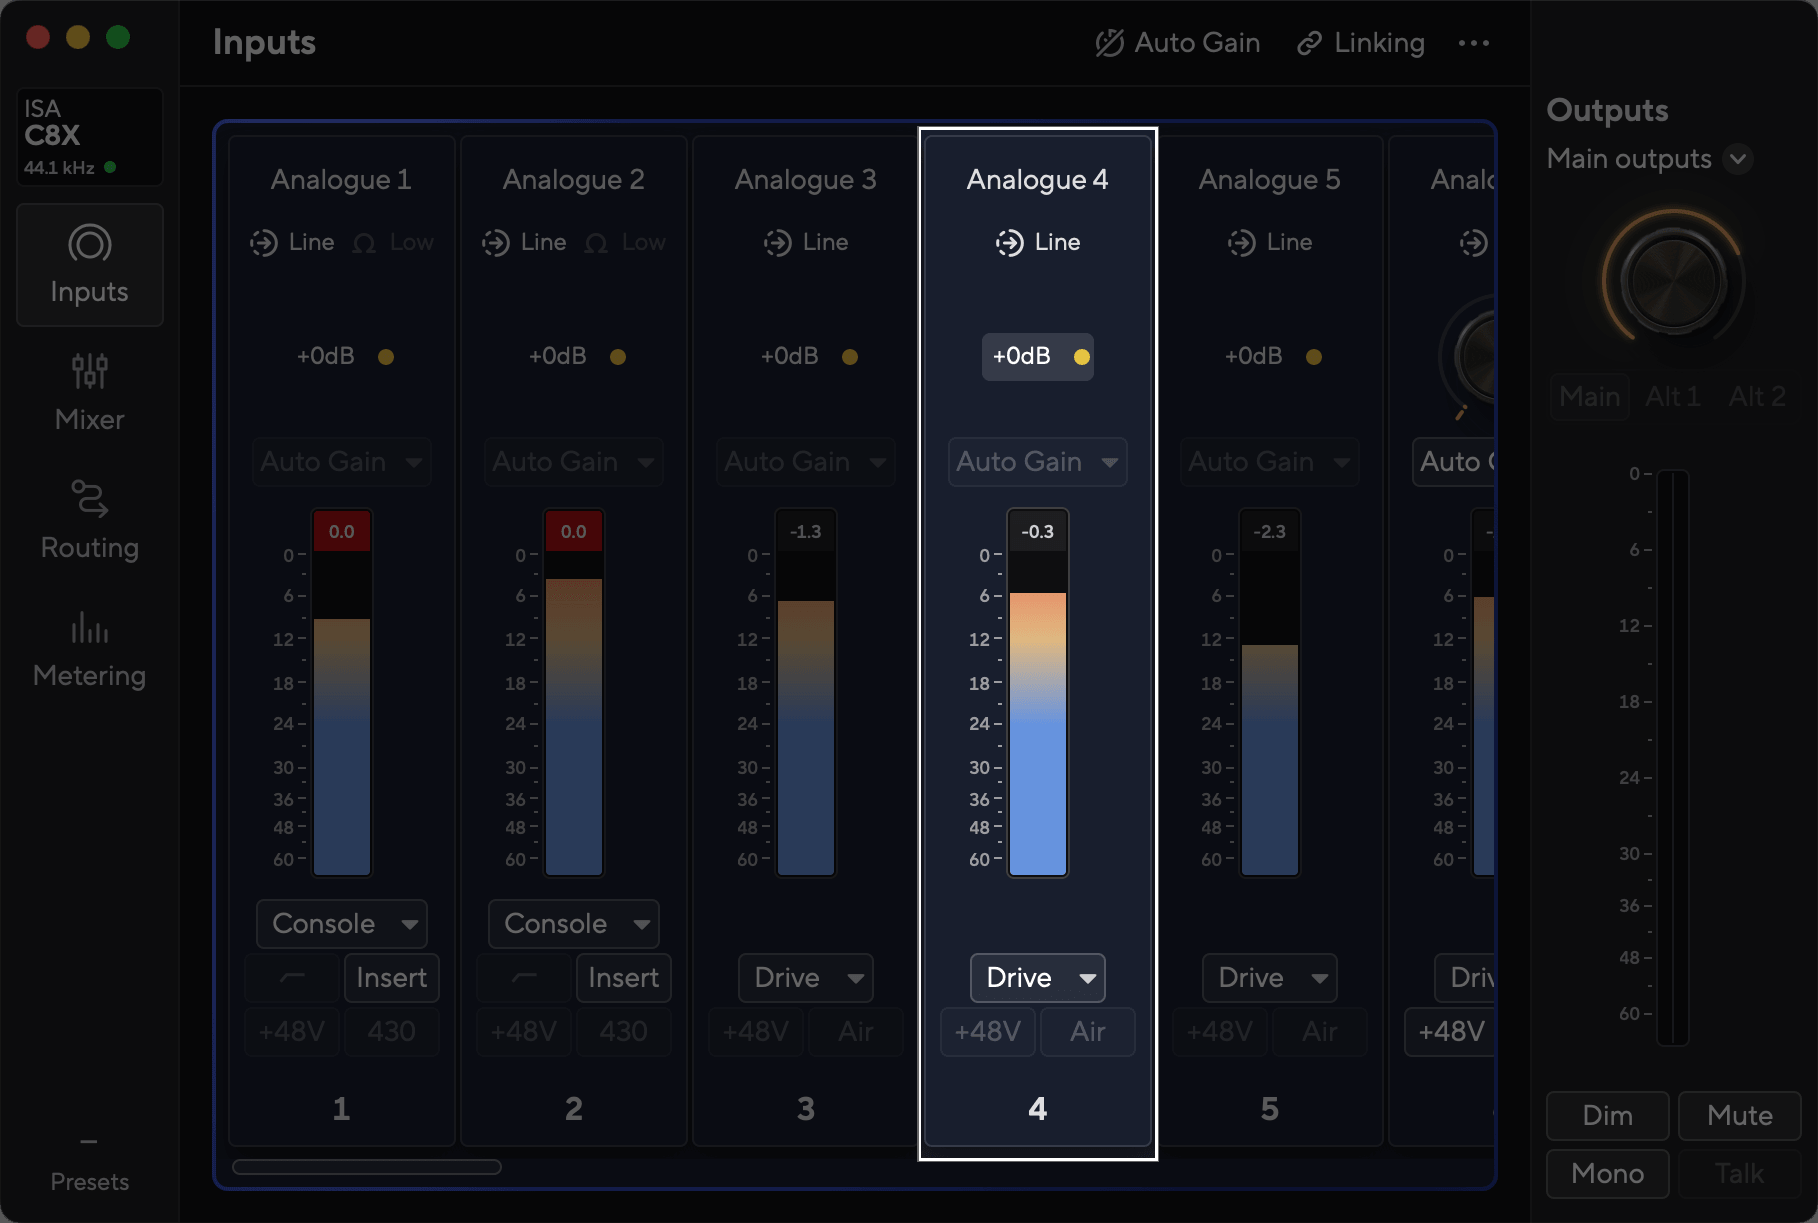1818x1223 pixels.
Task: Click Analogue 4 Line input icon
Action: [x=1009, y=243]
